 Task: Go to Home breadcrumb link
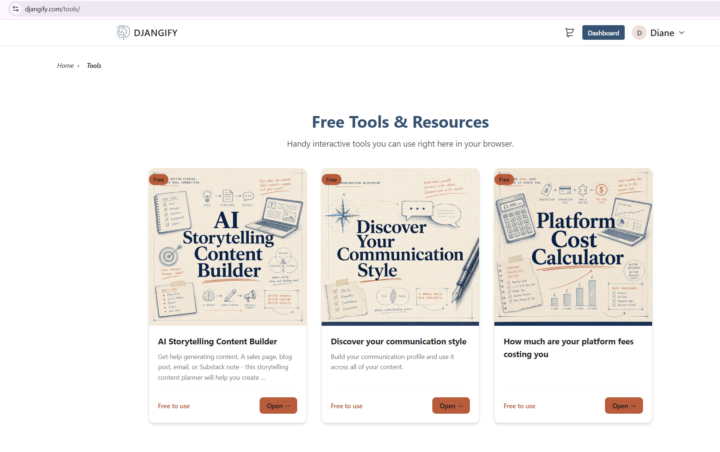65,66
